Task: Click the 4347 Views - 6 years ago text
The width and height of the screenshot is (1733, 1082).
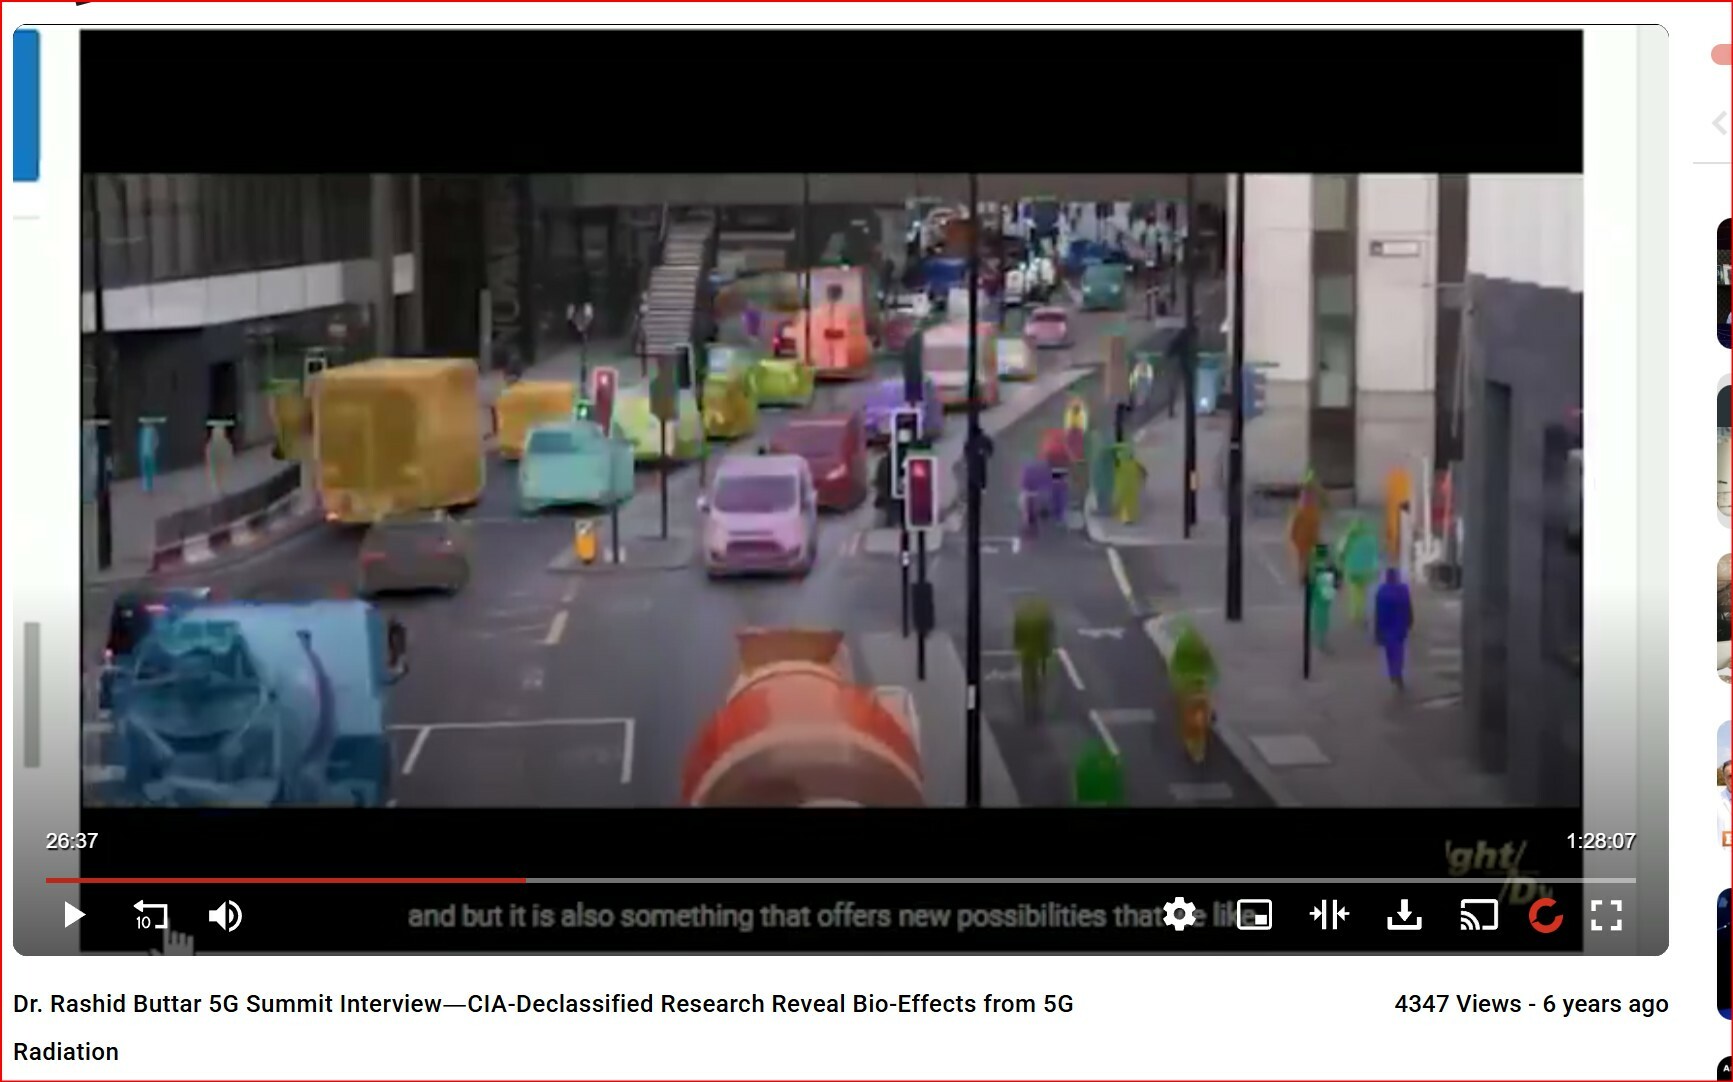Action: pos(1531,1004)
